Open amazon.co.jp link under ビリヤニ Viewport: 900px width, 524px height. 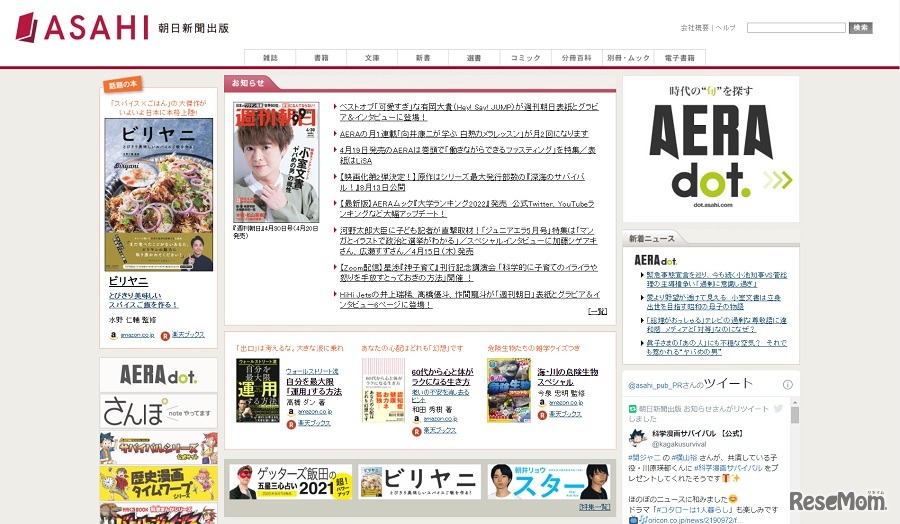137,335
